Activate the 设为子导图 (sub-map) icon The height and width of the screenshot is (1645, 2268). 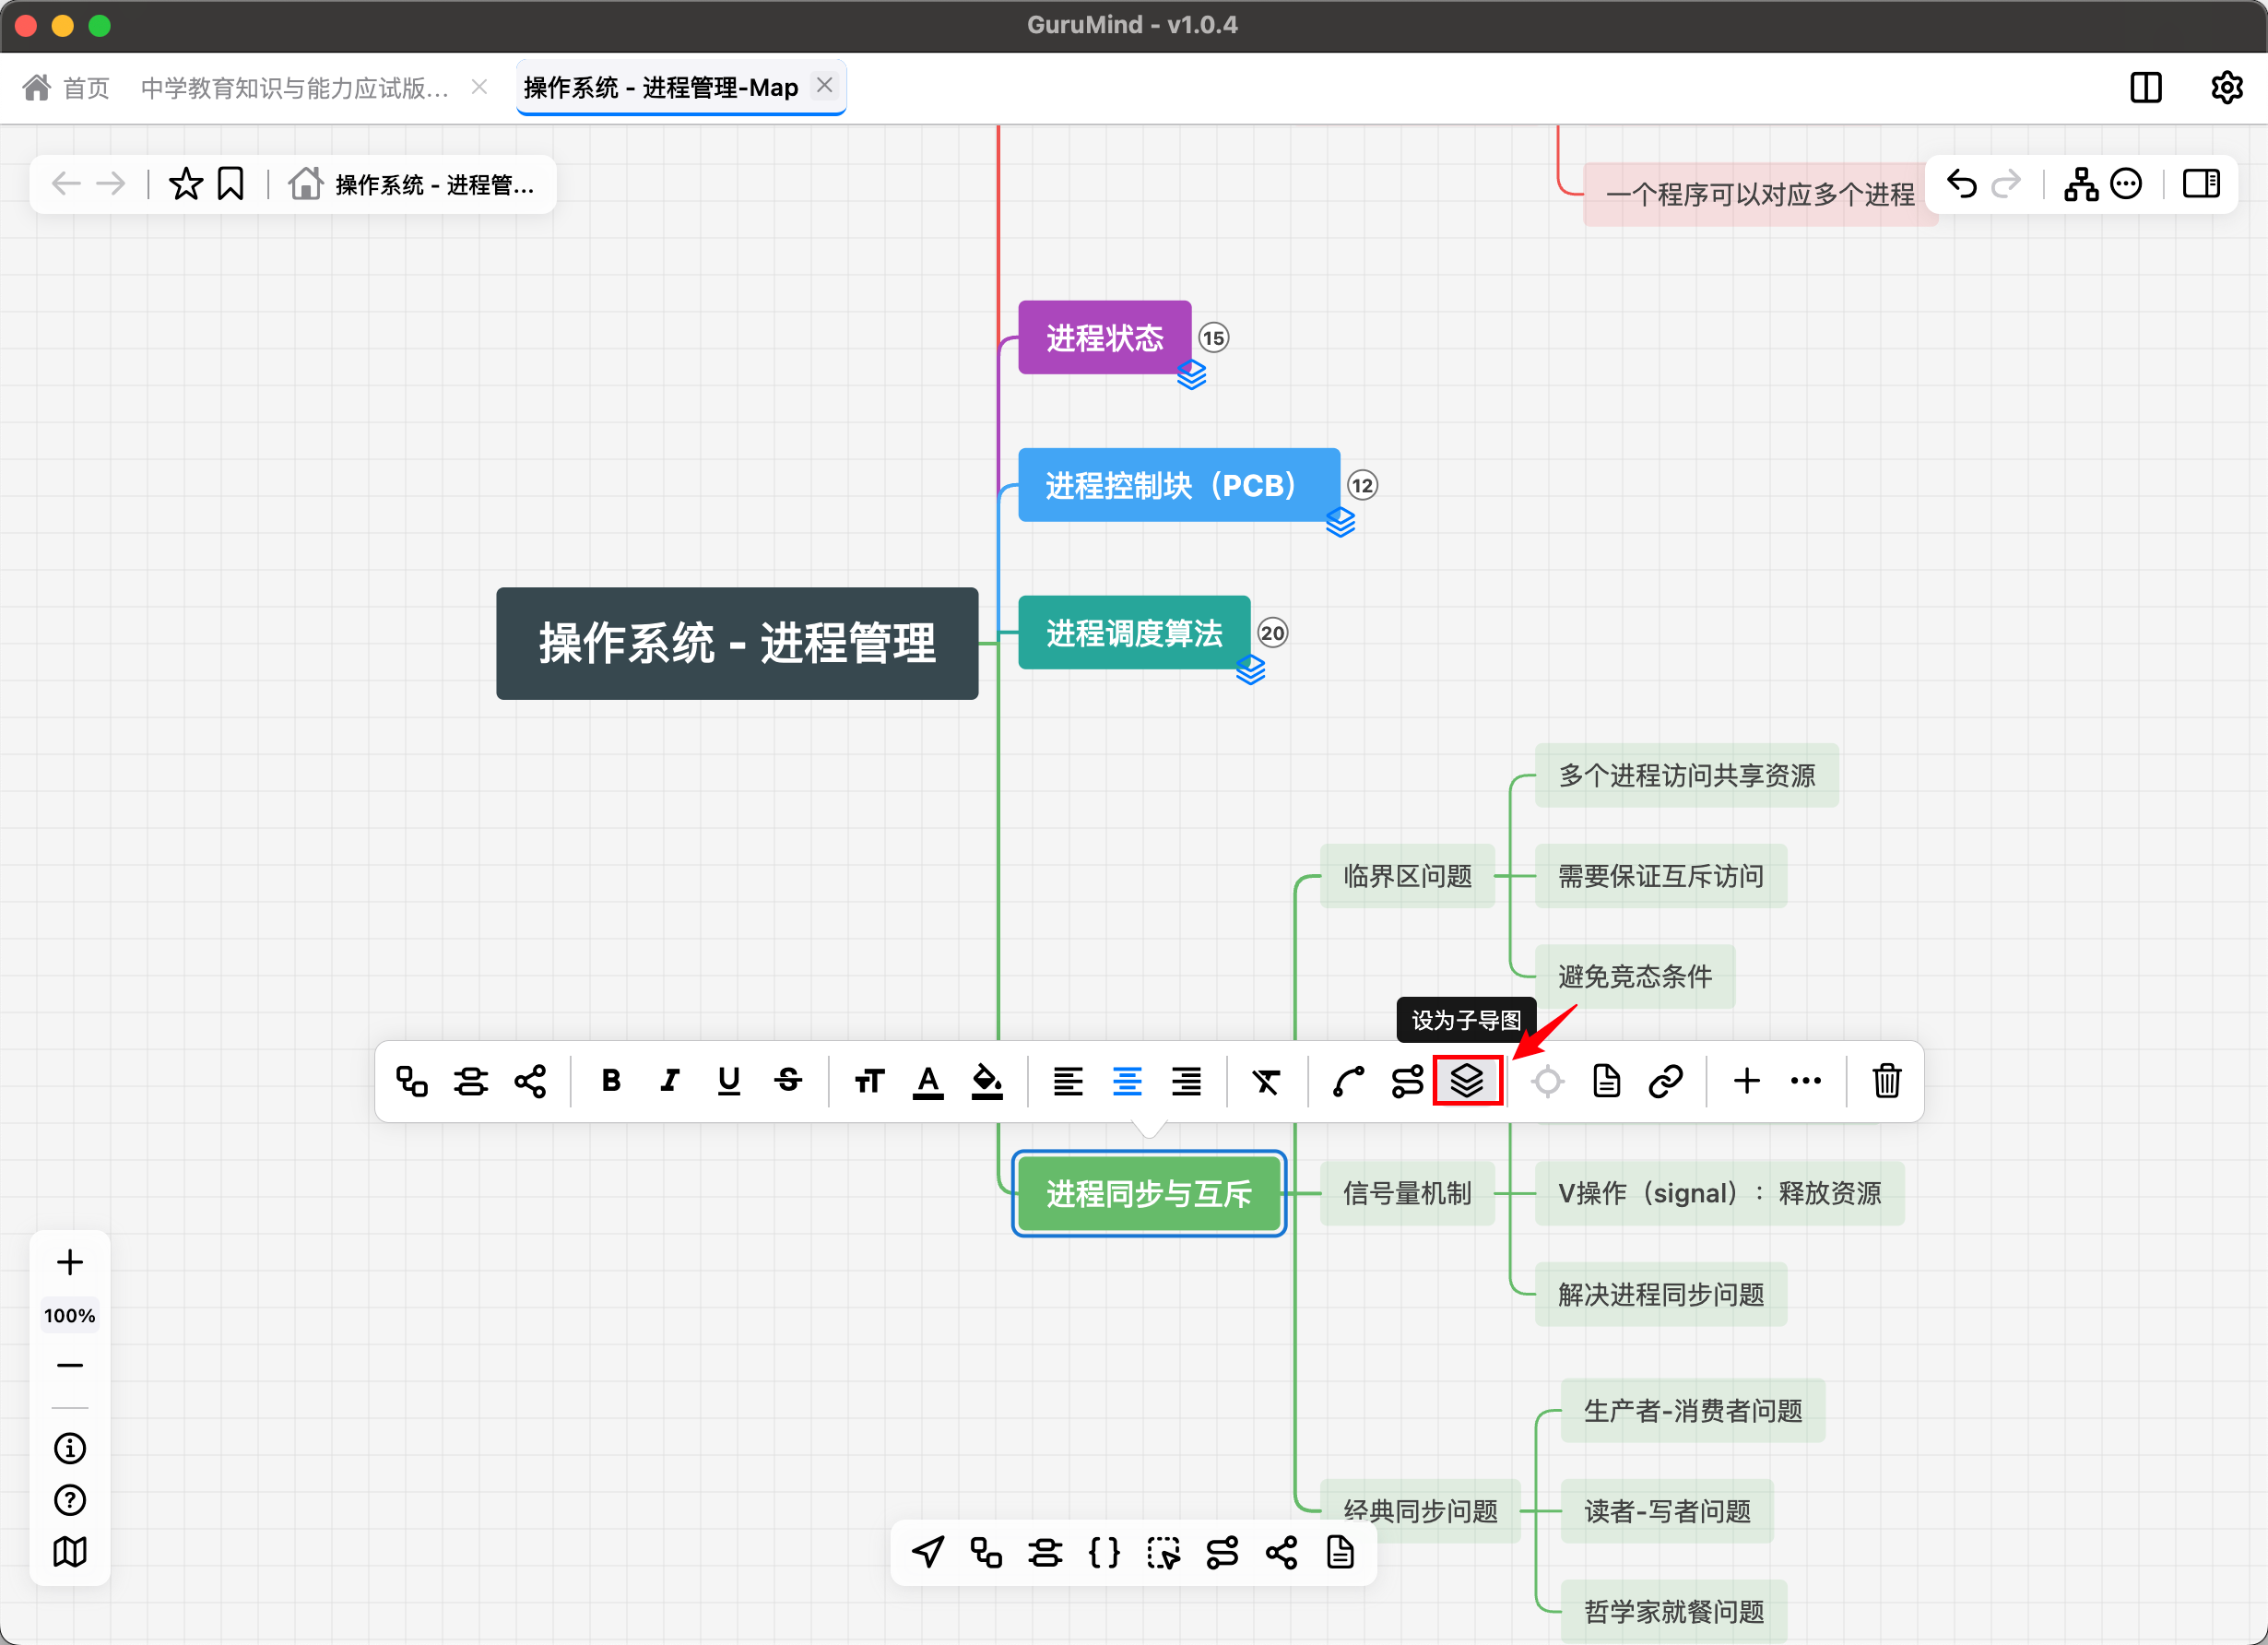[1467, 1081]
